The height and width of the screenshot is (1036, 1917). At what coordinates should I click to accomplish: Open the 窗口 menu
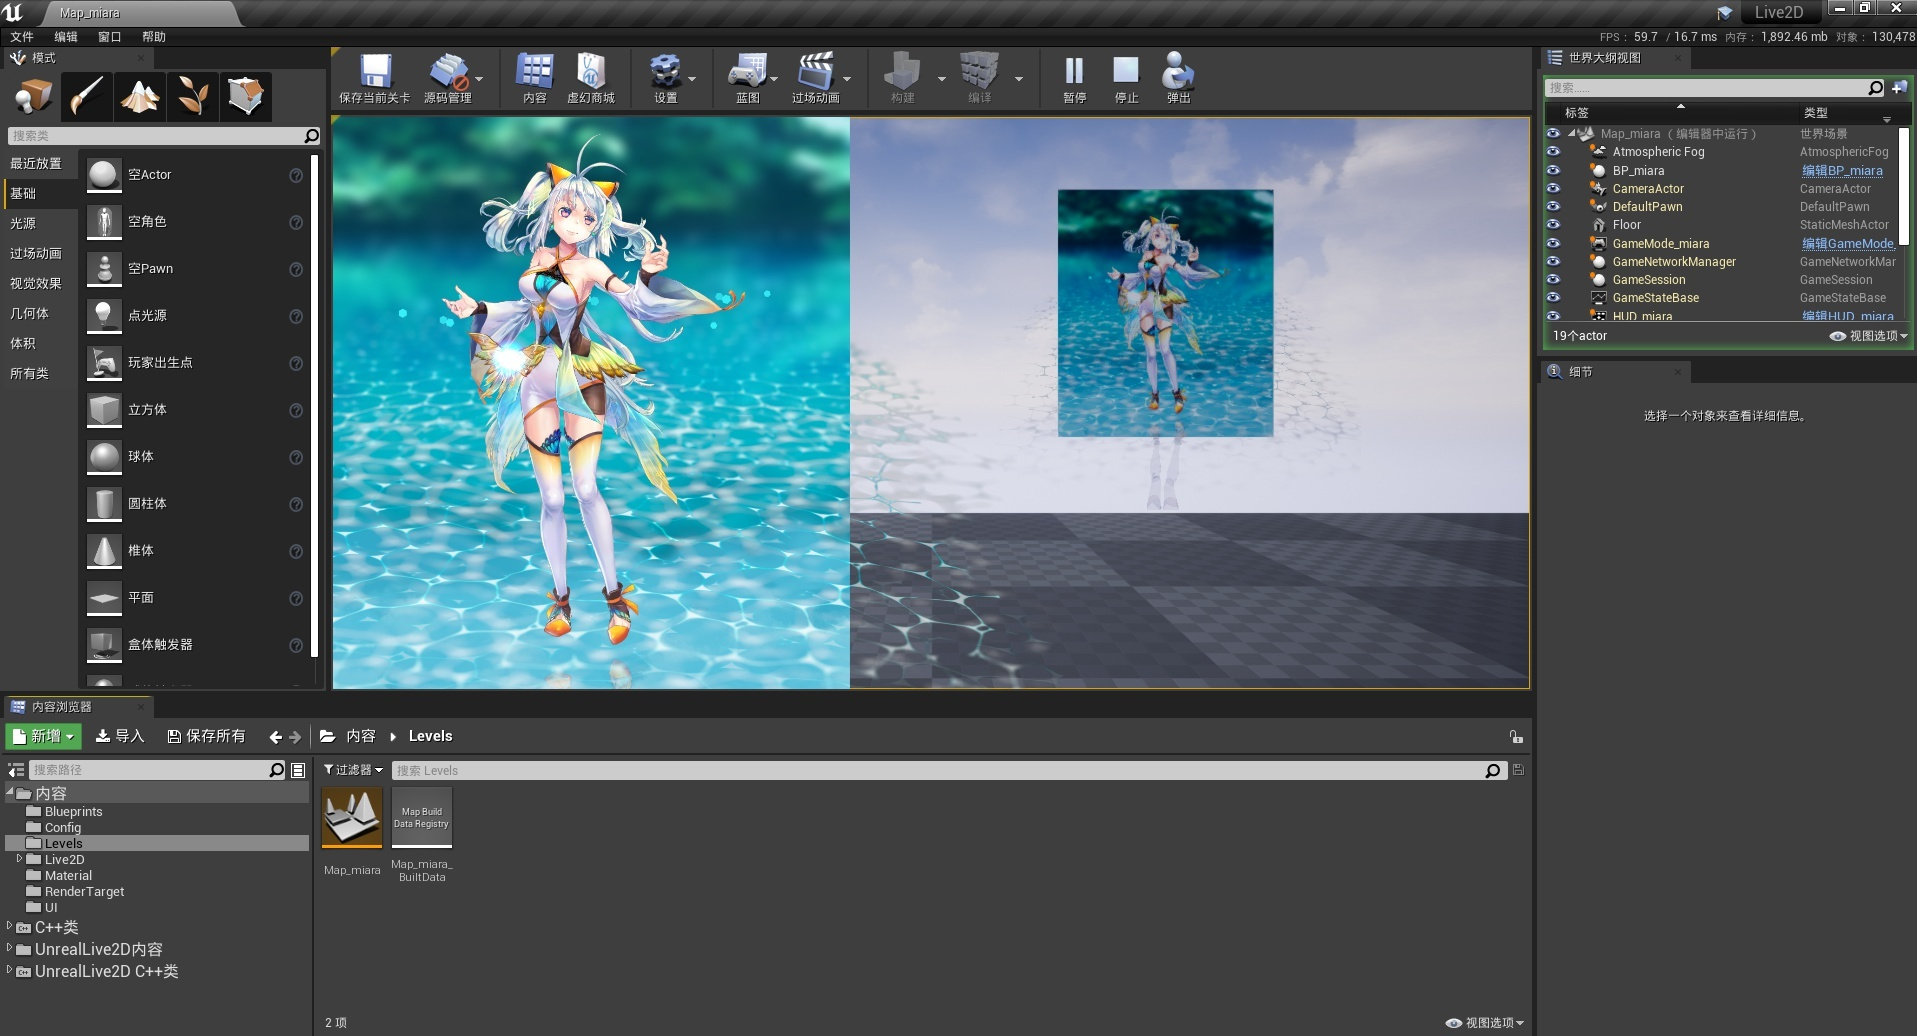tap(110, 37)
